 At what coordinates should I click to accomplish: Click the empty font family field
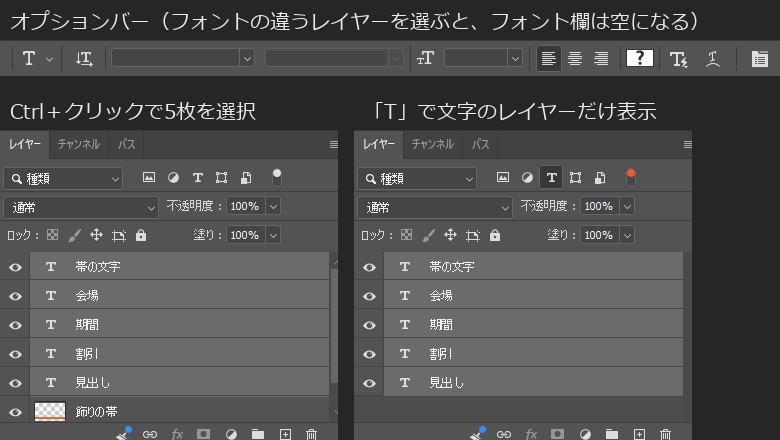click(x=176, y=58)
